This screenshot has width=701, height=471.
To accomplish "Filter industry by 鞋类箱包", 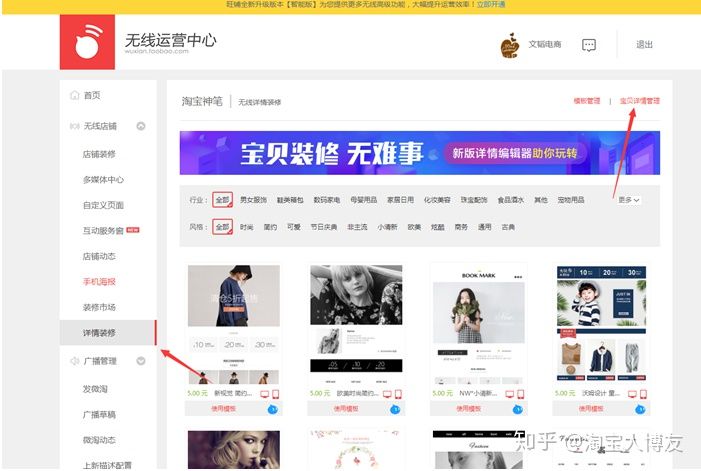I will pyautogui.click(x=290, y=200).
